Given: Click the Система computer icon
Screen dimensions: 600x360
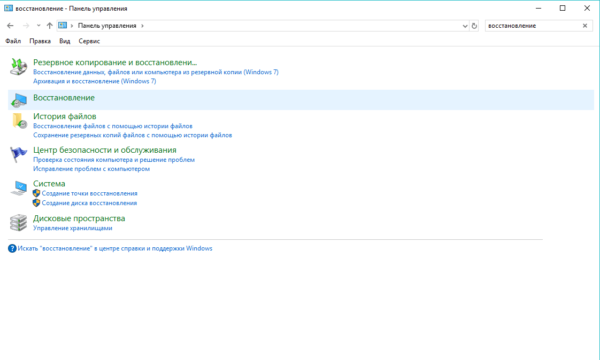Looking at the screenshot, I should click(19, 188).
